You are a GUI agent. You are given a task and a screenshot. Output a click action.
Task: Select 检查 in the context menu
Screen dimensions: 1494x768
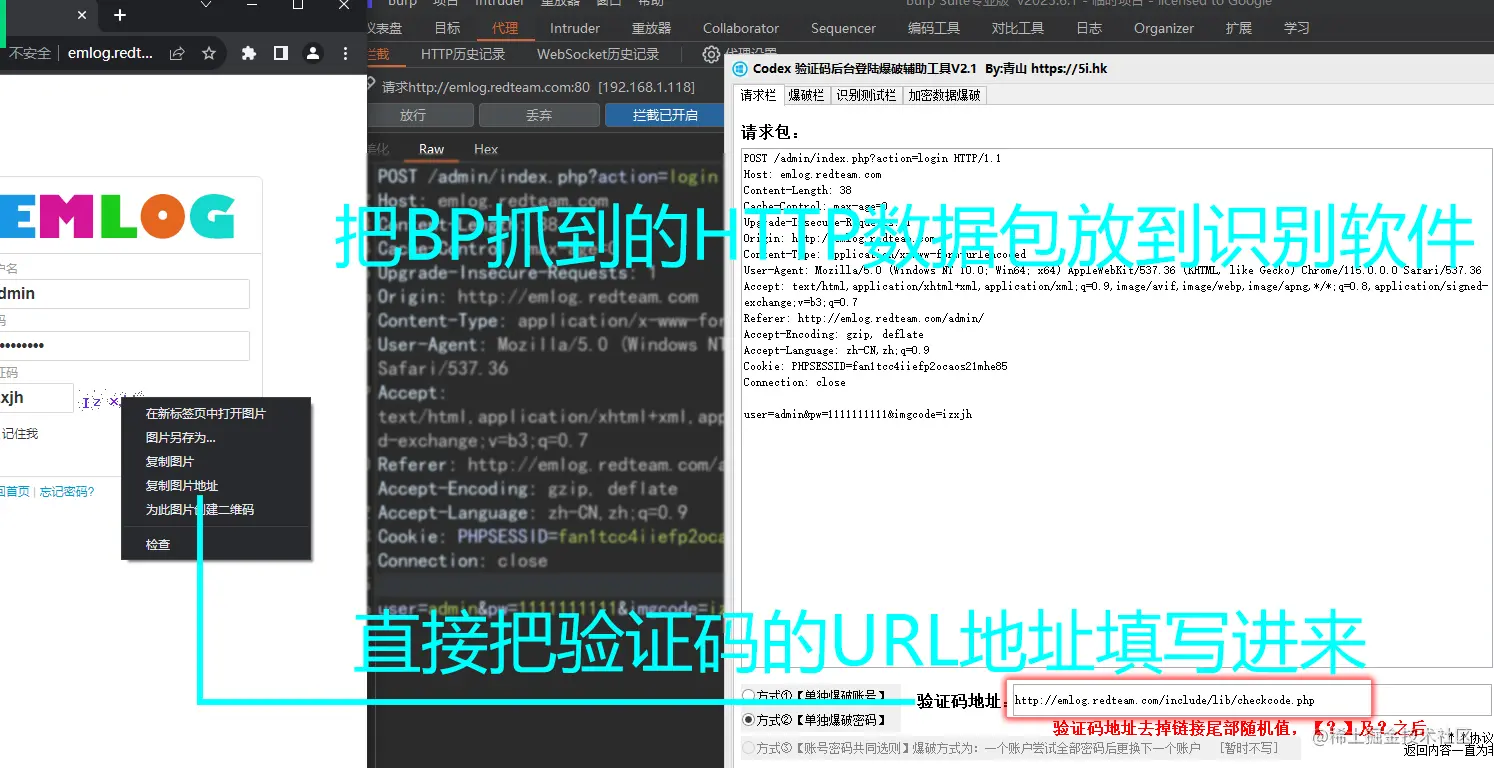[158, 544]
